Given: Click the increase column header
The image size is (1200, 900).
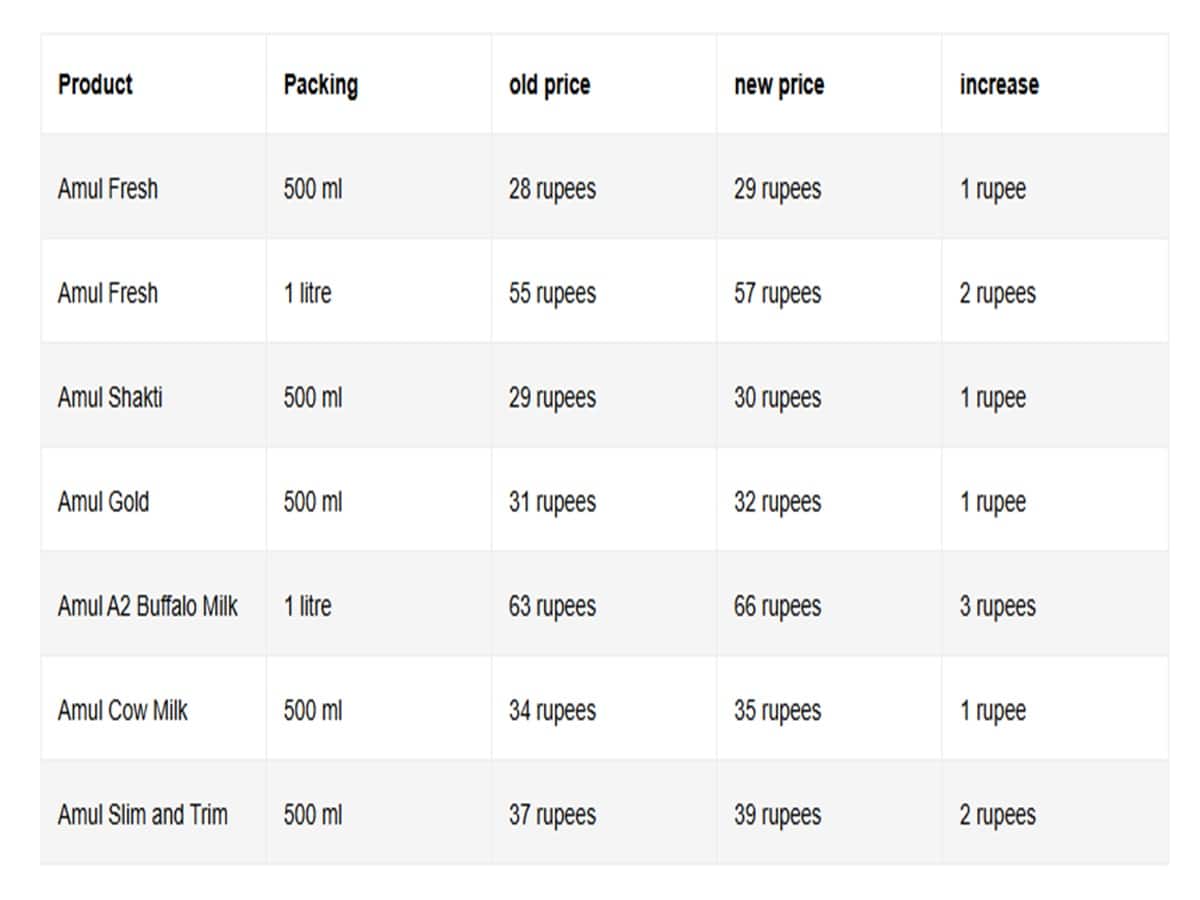Looking at the screenshot, I should point(1055,84).
